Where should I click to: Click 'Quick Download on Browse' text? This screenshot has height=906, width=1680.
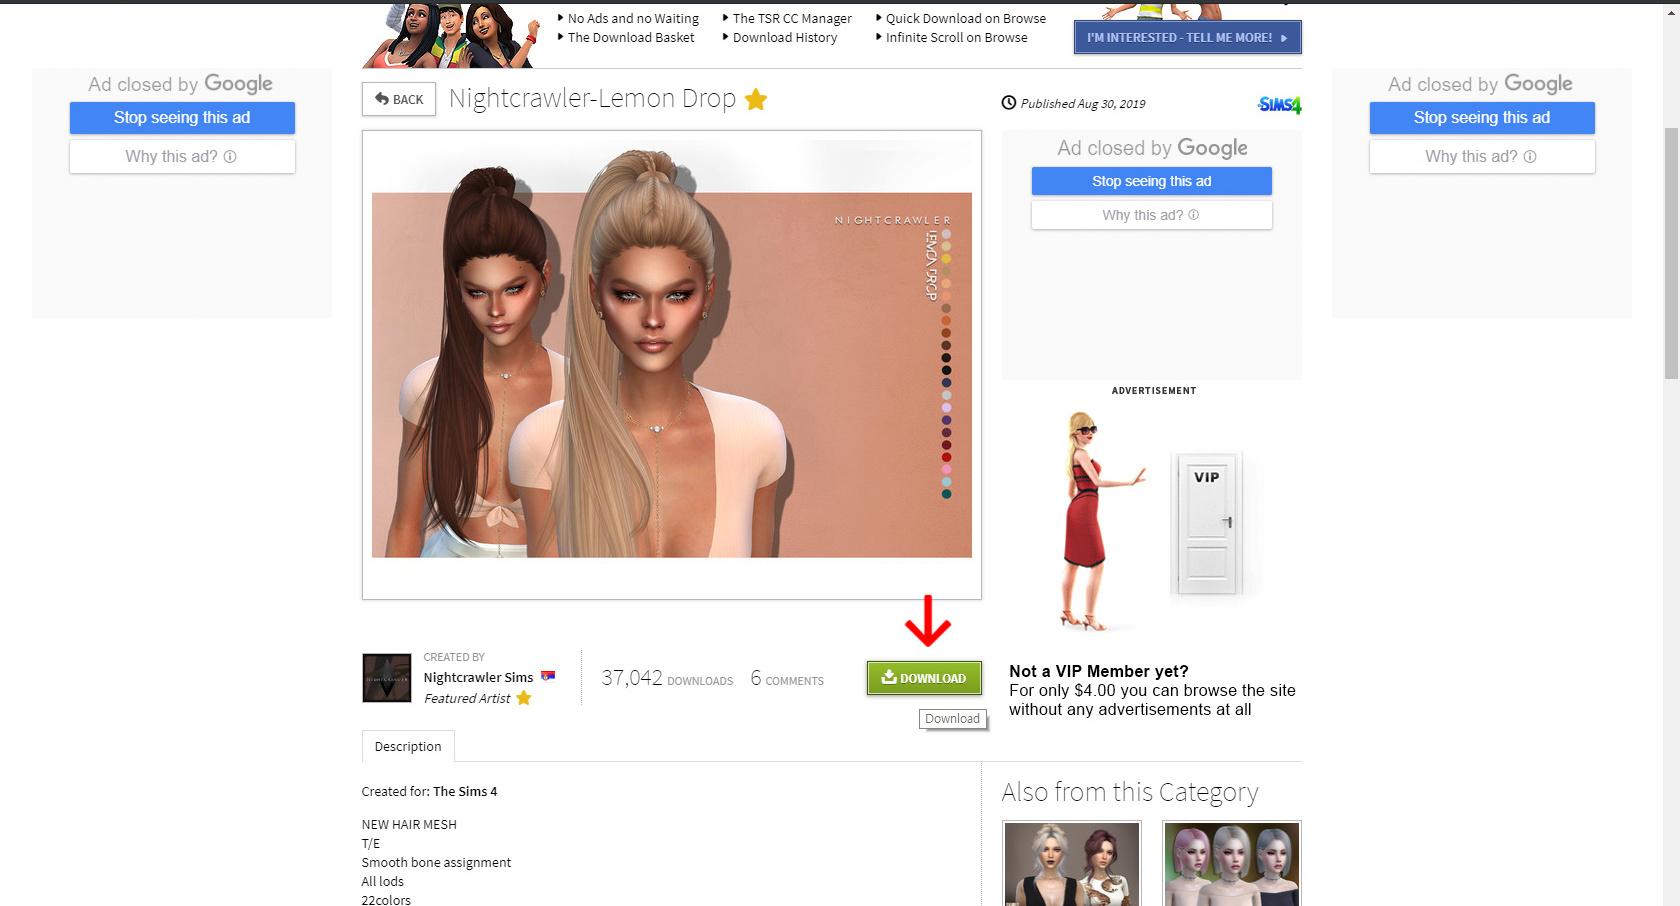966,18
